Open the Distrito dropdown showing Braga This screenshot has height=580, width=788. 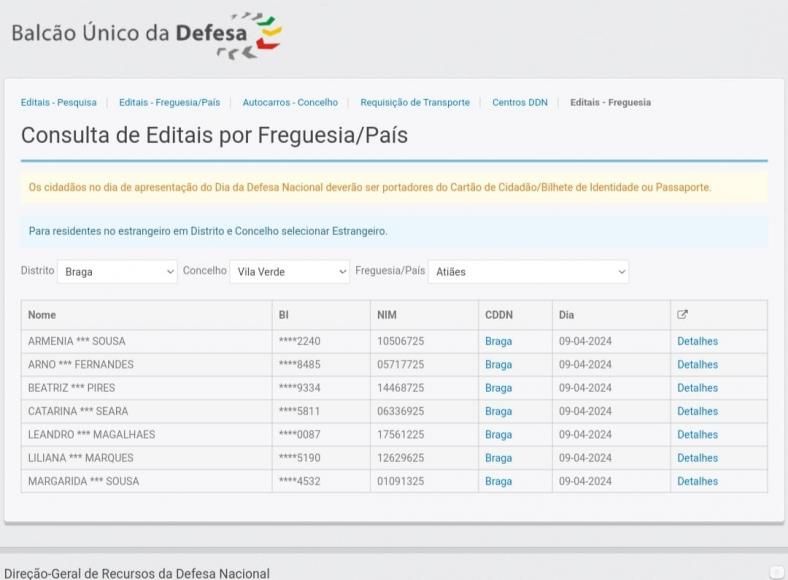[x=117, y=271]
